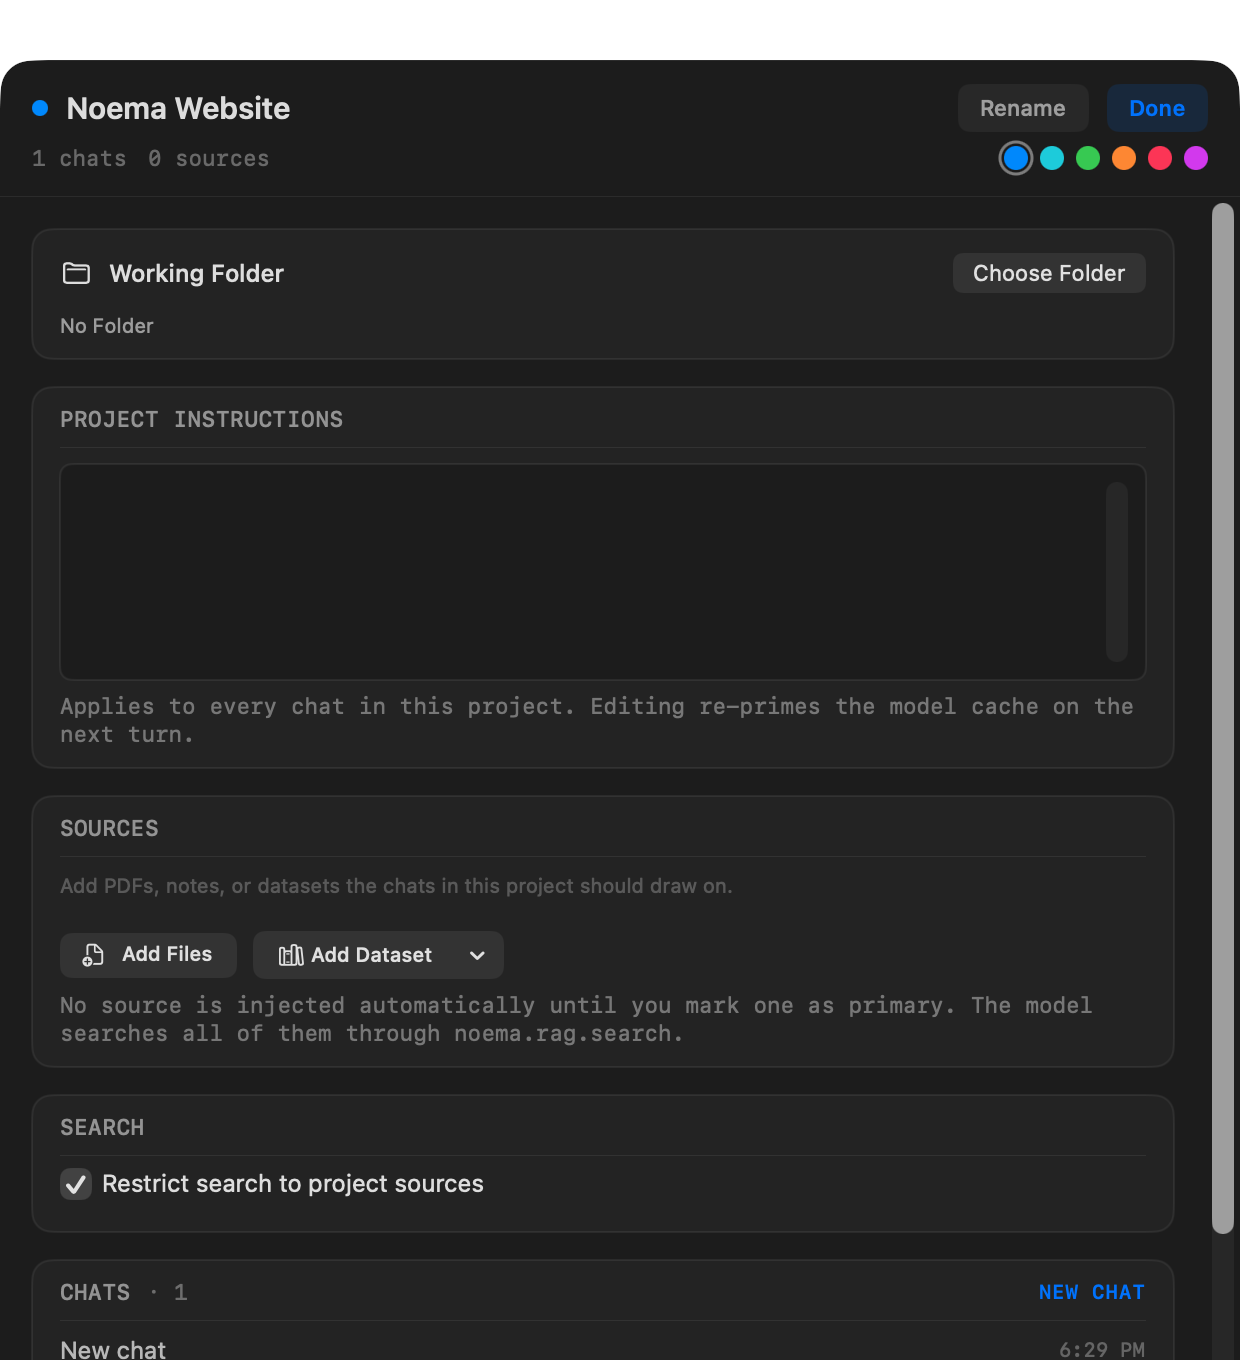Click the 6:29 PM chat timestamp
1240x1360 pixels.
(1102, 1349)
